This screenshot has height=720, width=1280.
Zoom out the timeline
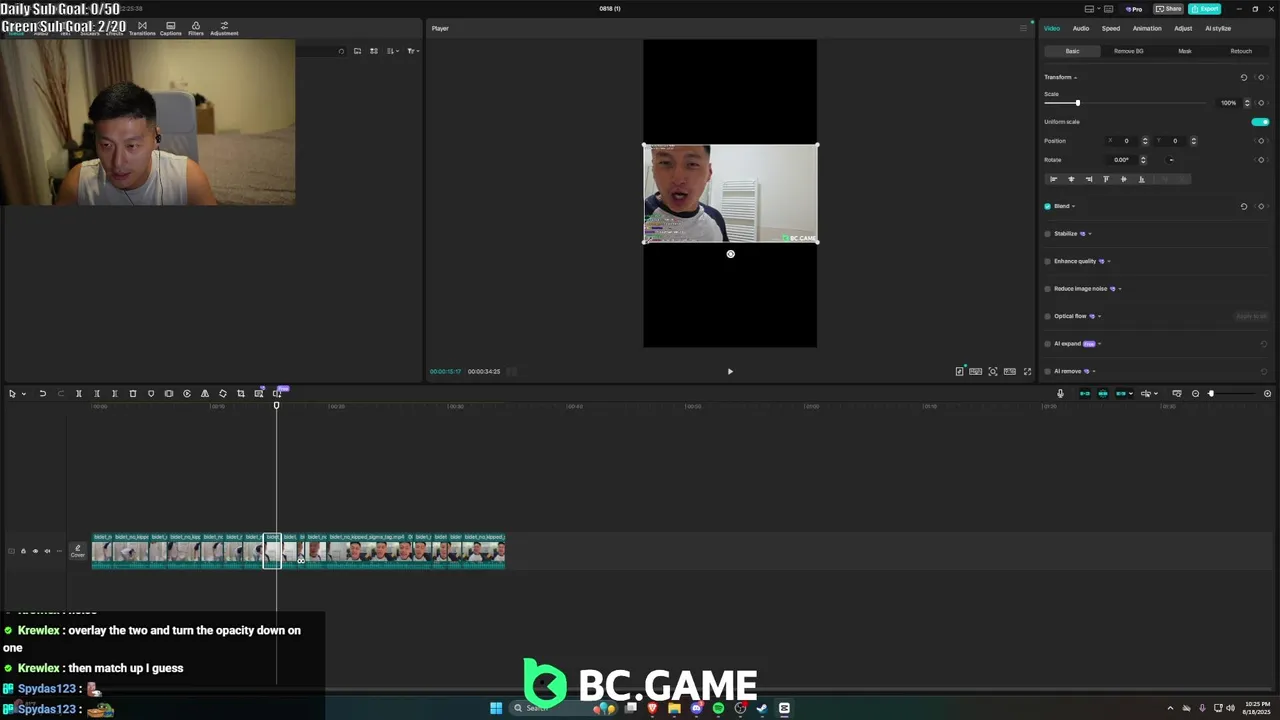[x=1195, y=394]
